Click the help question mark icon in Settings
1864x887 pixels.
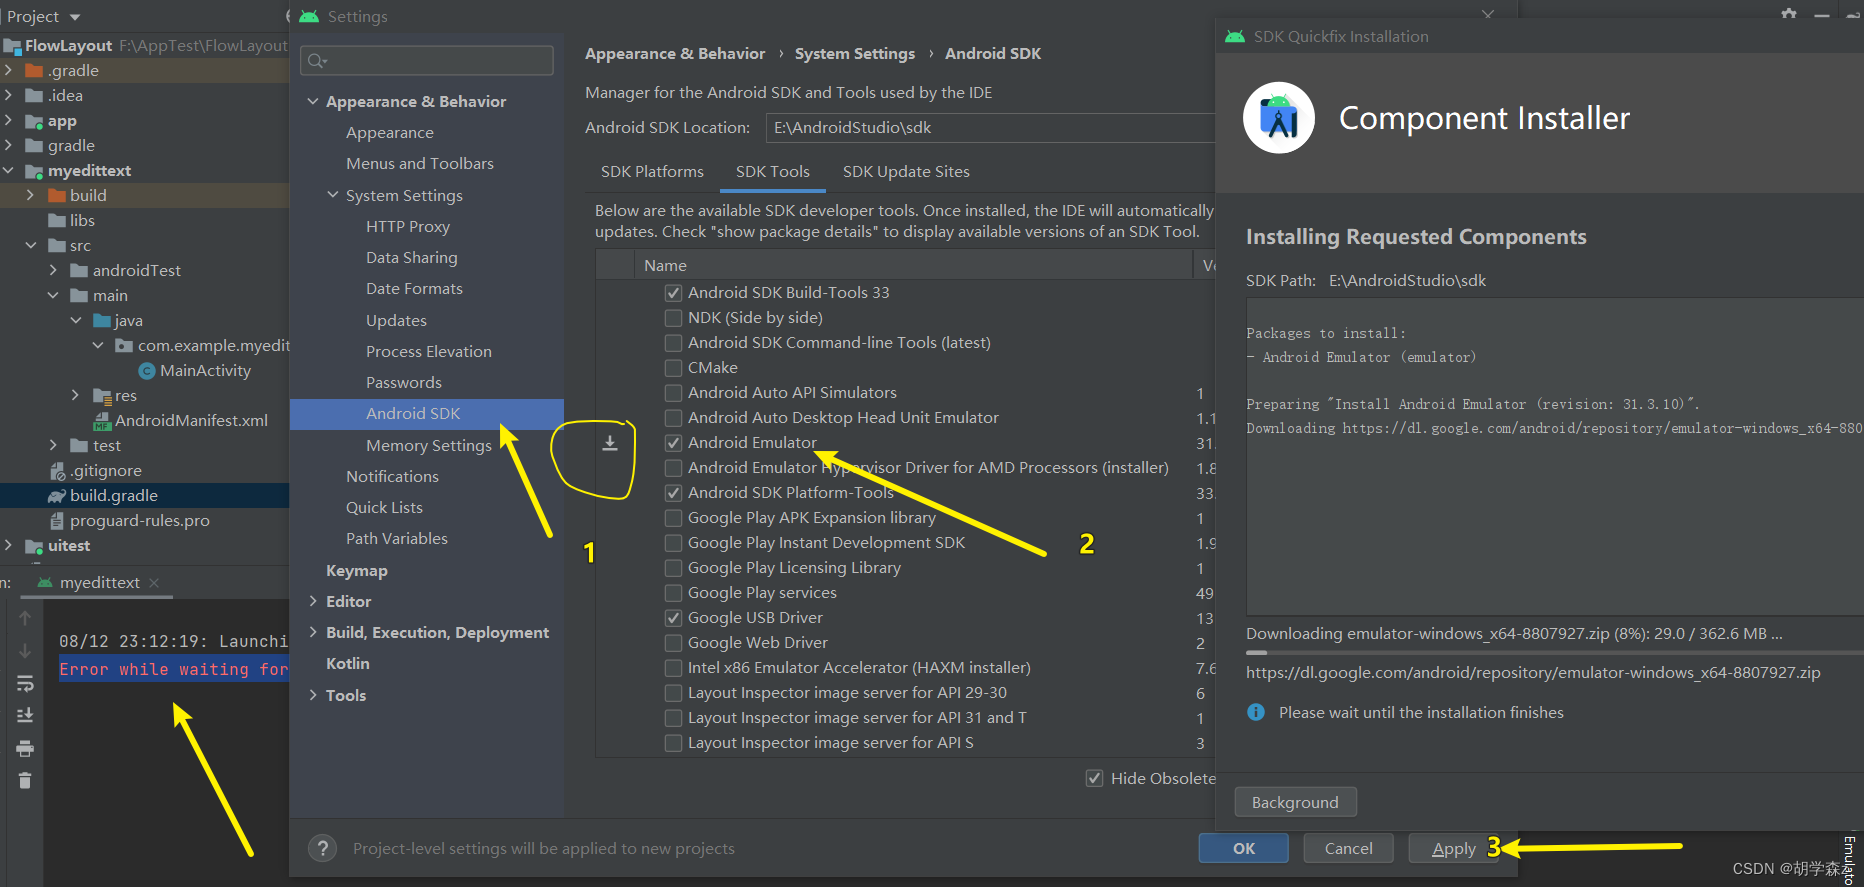(322, 849)
